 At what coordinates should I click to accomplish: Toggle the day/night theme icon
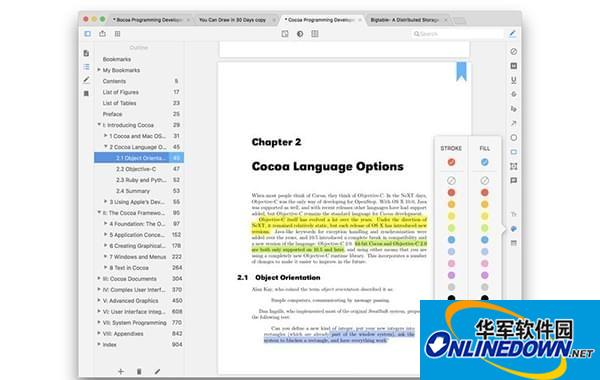(x=300, y=34)
